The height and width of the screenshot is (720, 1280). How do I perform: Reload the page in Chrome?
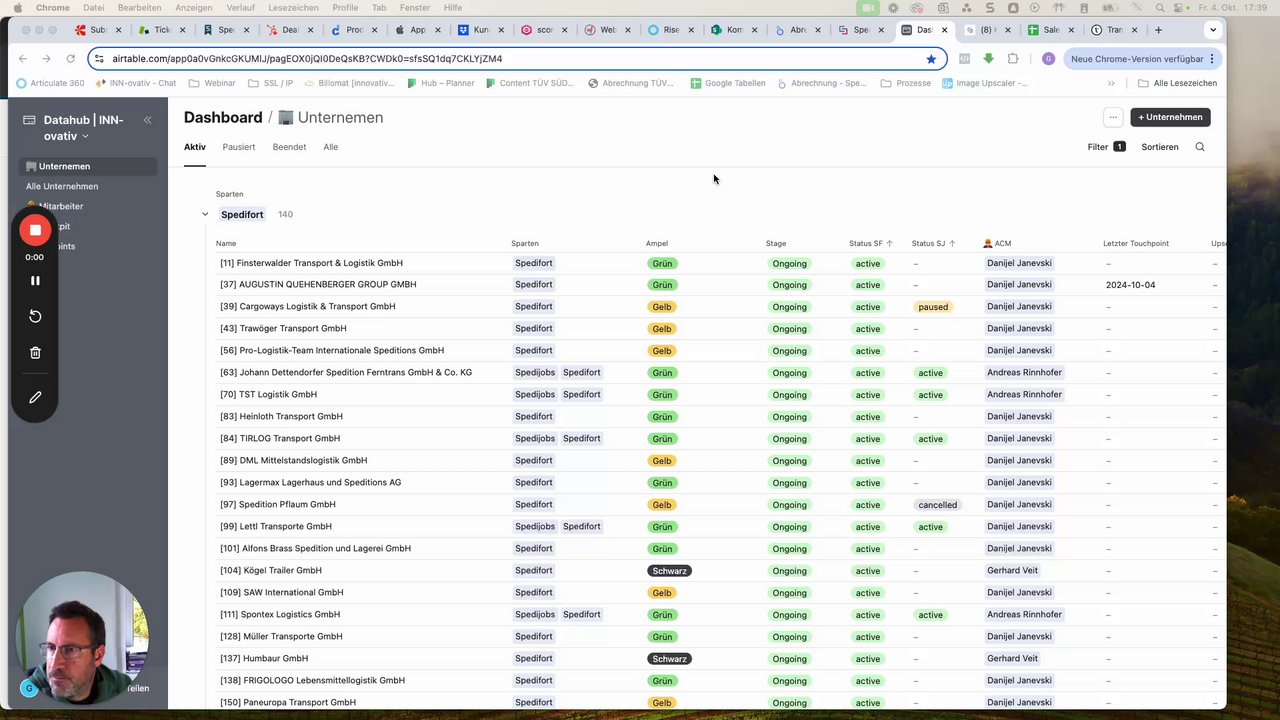pyautogui.click(x=70, y=59)
